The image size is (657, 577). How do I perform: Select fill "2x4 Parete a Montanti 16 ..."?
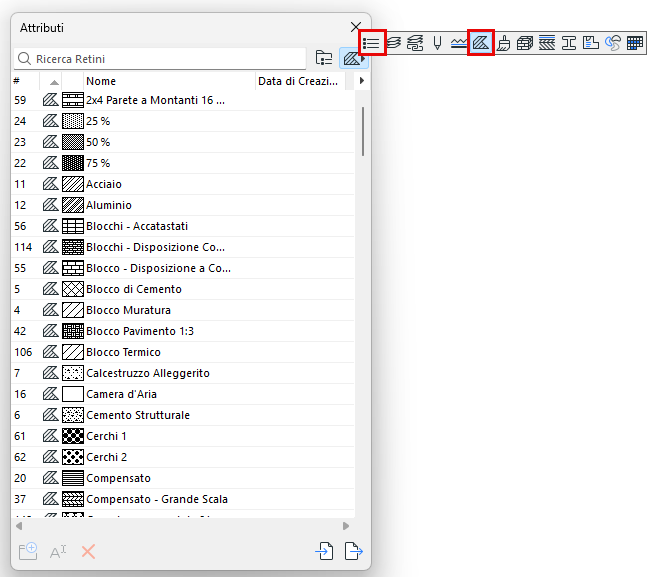183,100
